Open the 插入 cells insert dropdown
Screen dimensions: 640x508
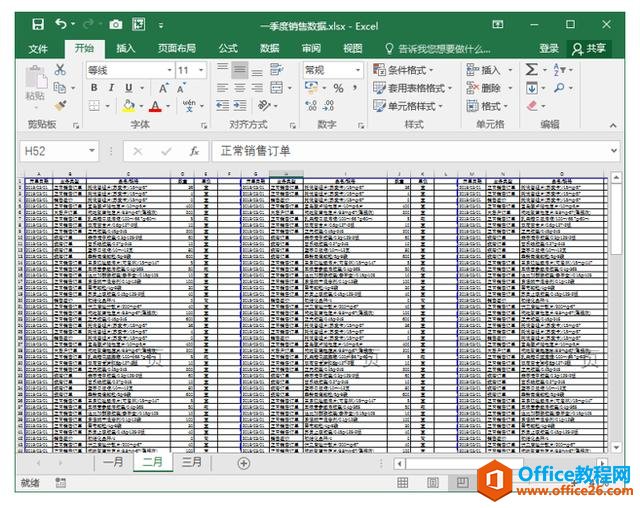pyautogui.click(x=510, y=70)
